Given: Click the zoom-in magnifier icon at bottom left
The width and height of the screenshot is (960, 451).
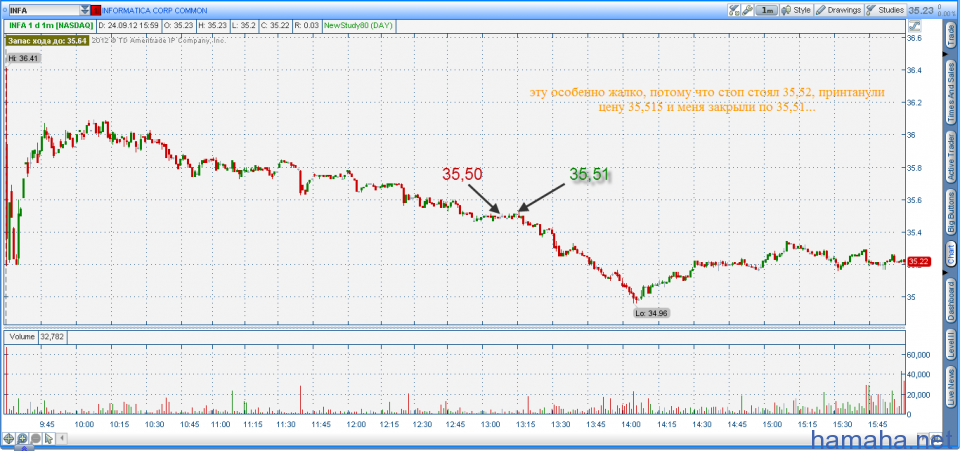Looking at the screenshot, I should click(21, 439).
